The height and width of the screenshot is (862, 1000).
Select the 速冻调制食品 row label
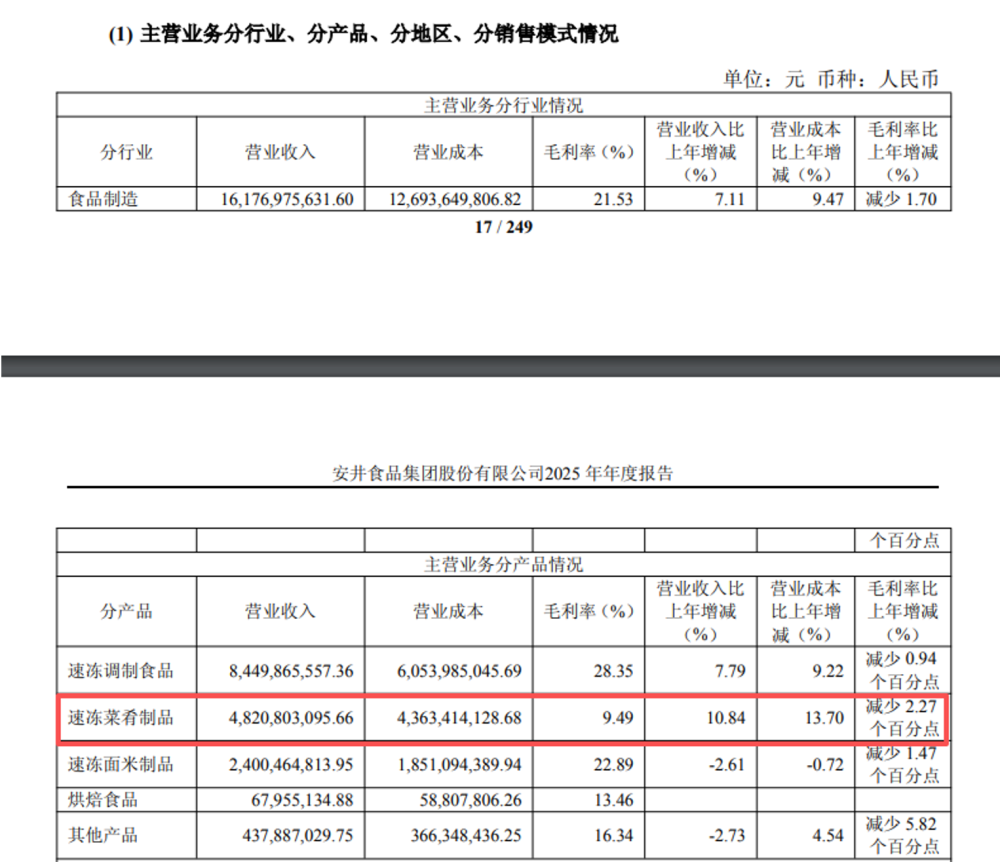tap(120, 671)
